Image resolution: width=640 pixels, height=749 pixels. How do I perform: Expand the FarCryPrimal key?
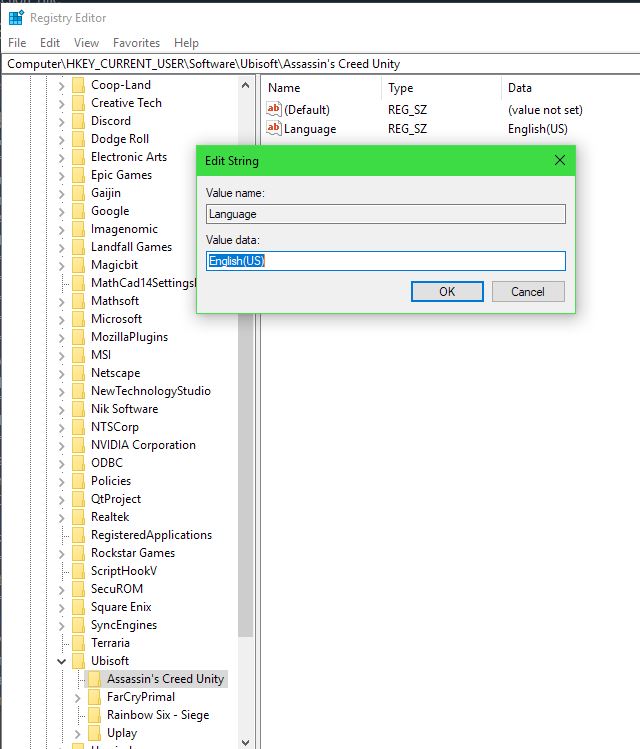pyautogui.click(x=77, y=697)
